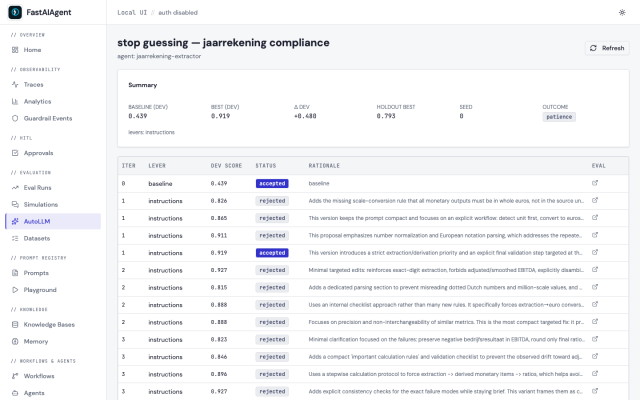Viewport: 640px width, 400px height.
Task: Click the ITER column header
Action: 129,166
